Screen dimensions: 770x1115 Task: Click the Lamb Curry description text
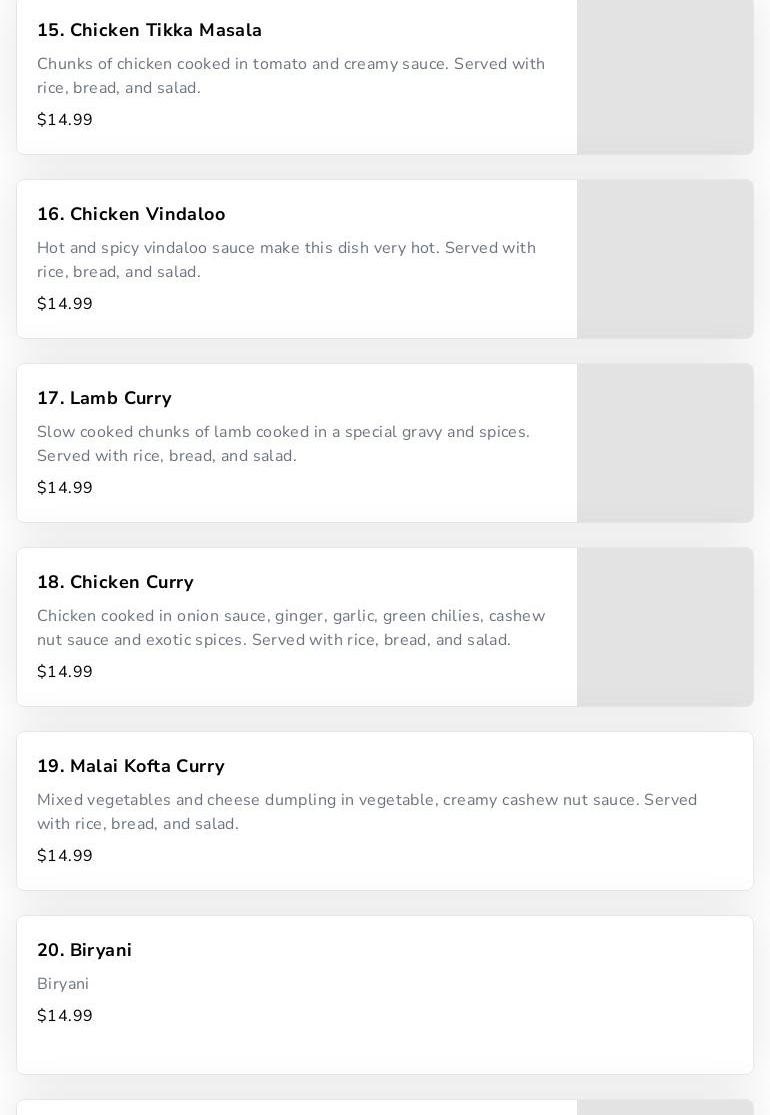(283, 444)
